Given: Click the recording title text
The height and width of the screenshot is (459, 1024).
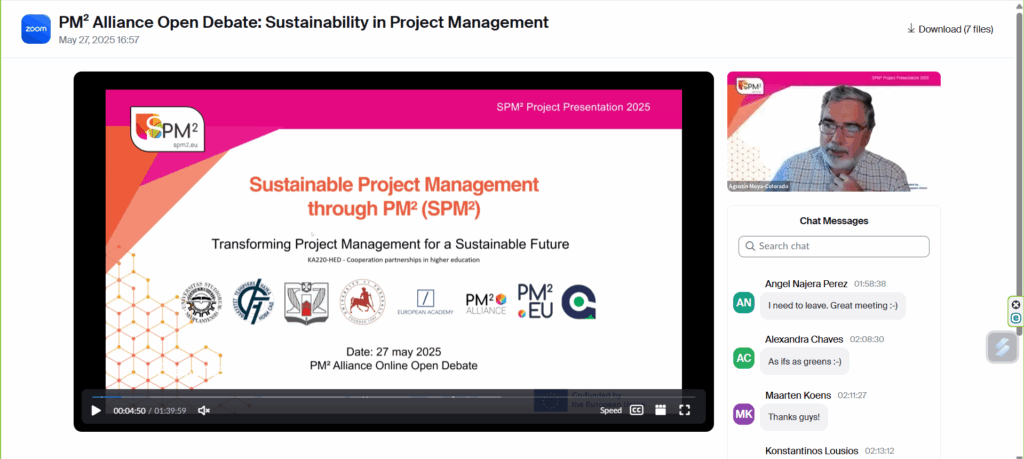Looking at the screenshot, I should (304, 22).
